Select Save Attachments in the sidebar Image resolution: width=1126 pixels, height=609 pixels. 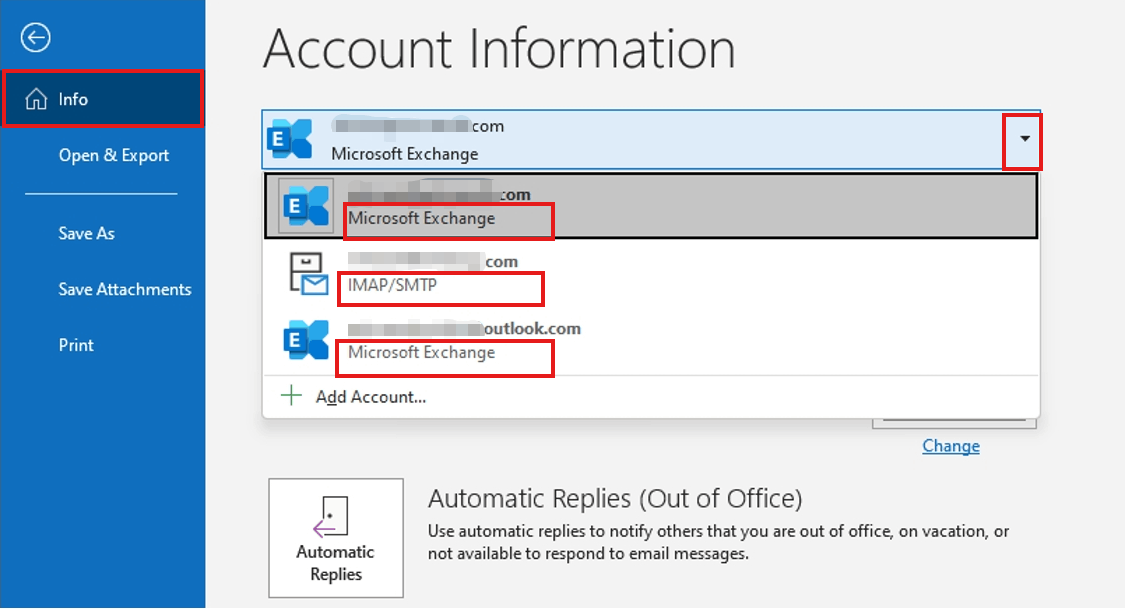click(x=125, y=289)
